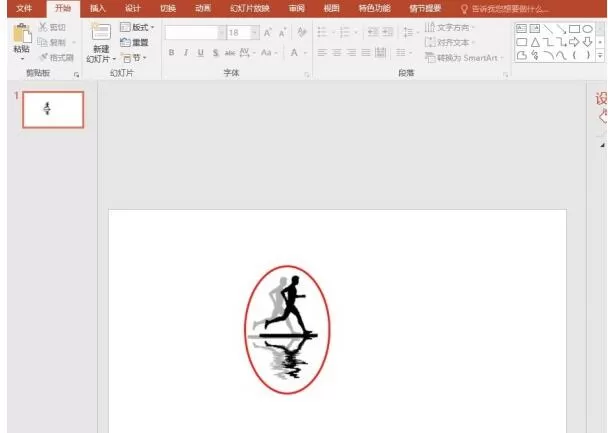Click the New Slide (新建幻灯片) icon
The height and width of the screenshot is (433, 608).
coord(100,31)
